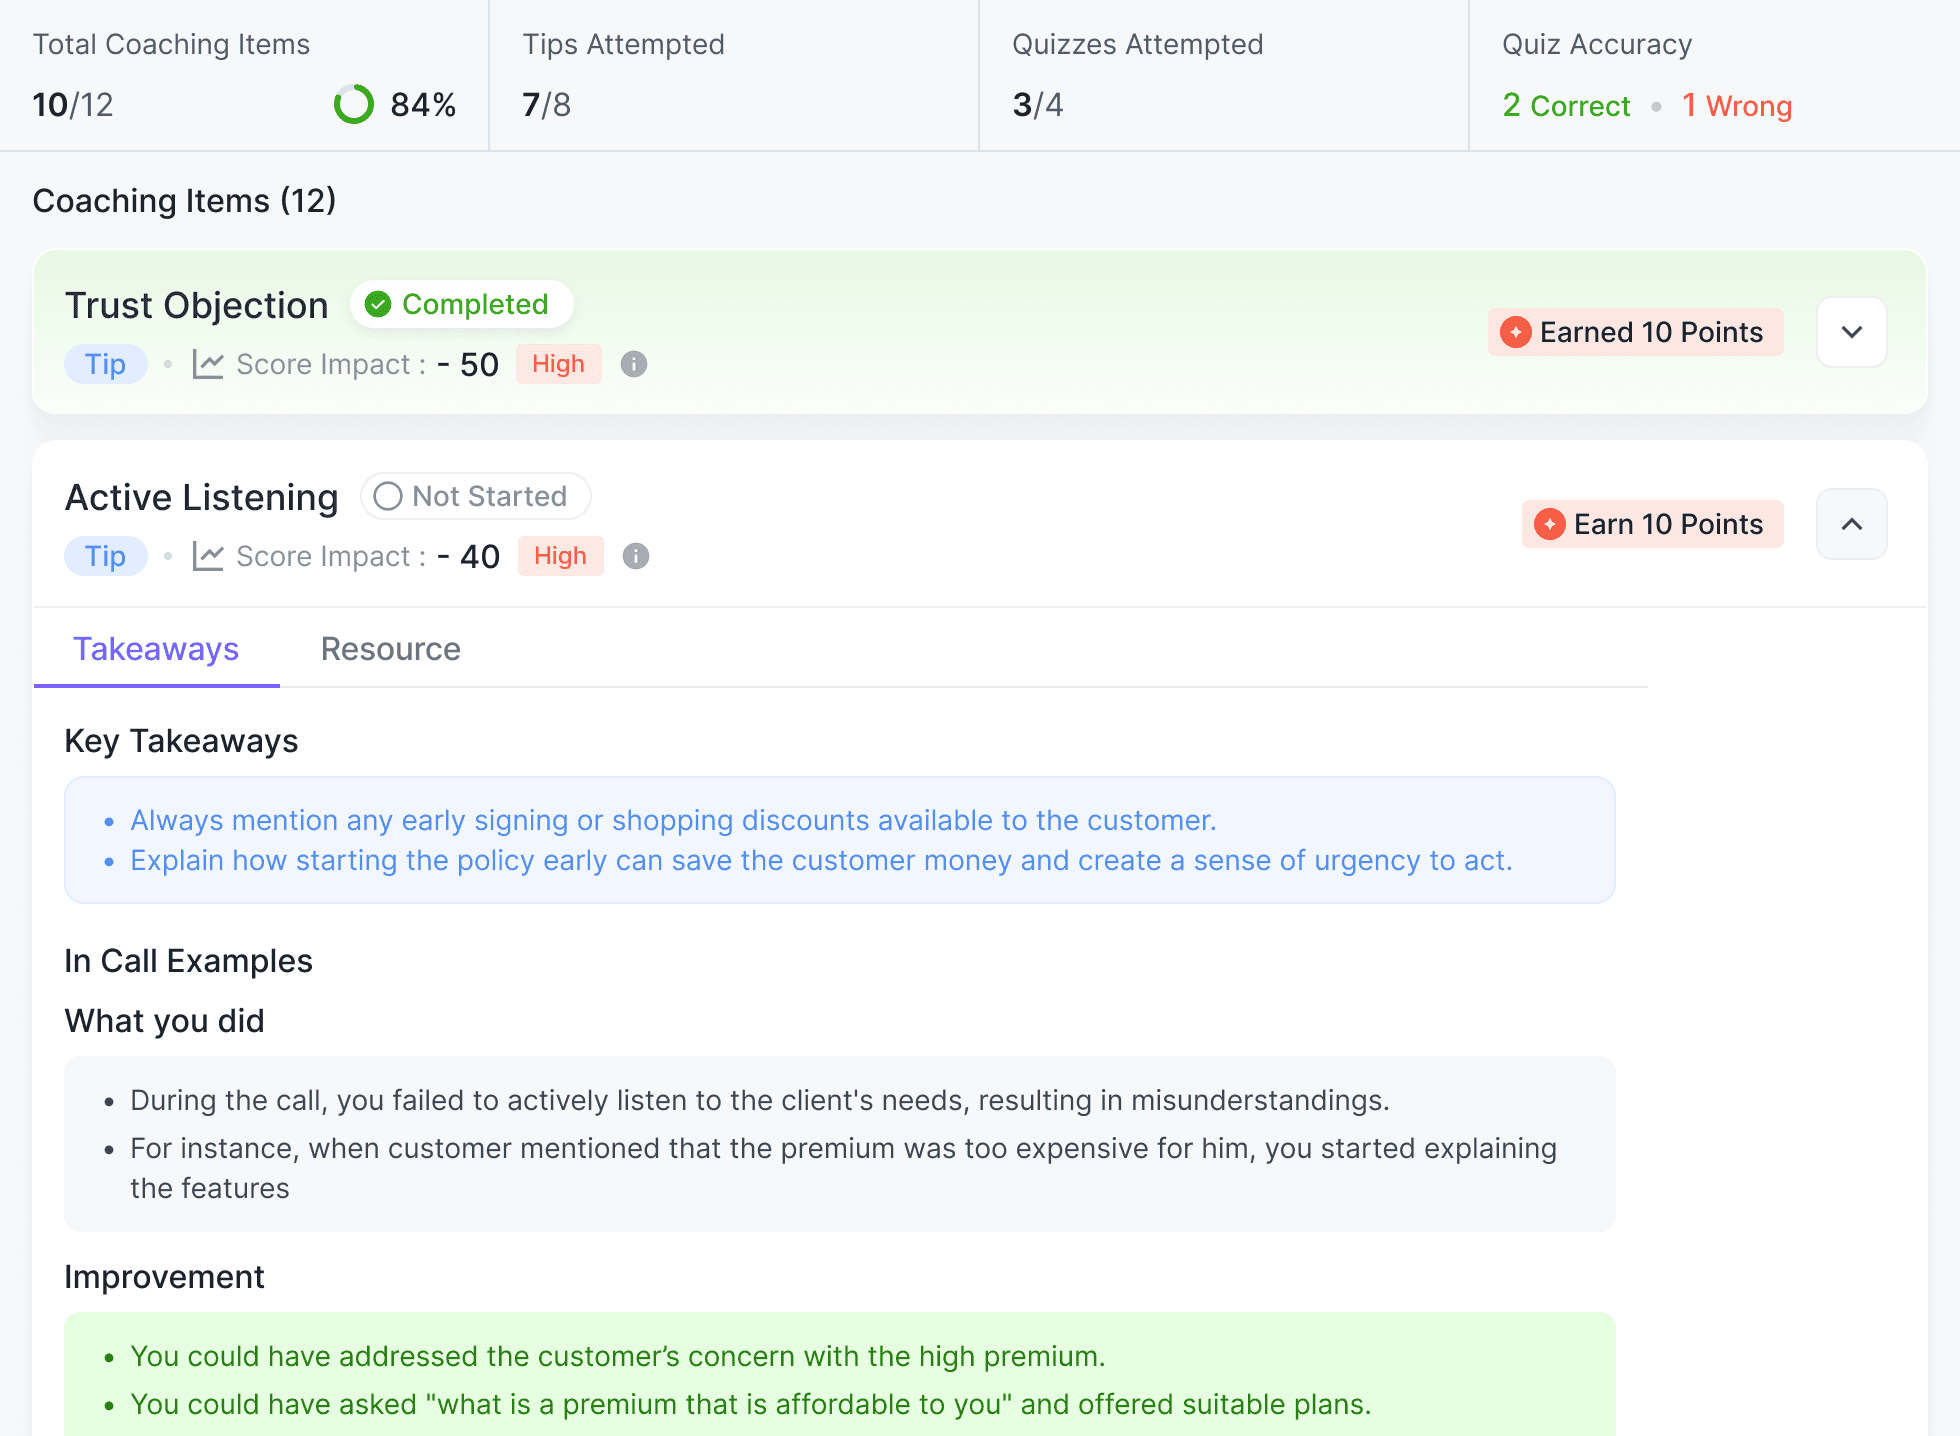The height and width of the screenshot is (1436, 1960).
Task: Click green checkmark icon in Completed status
Action: [378, 304]
